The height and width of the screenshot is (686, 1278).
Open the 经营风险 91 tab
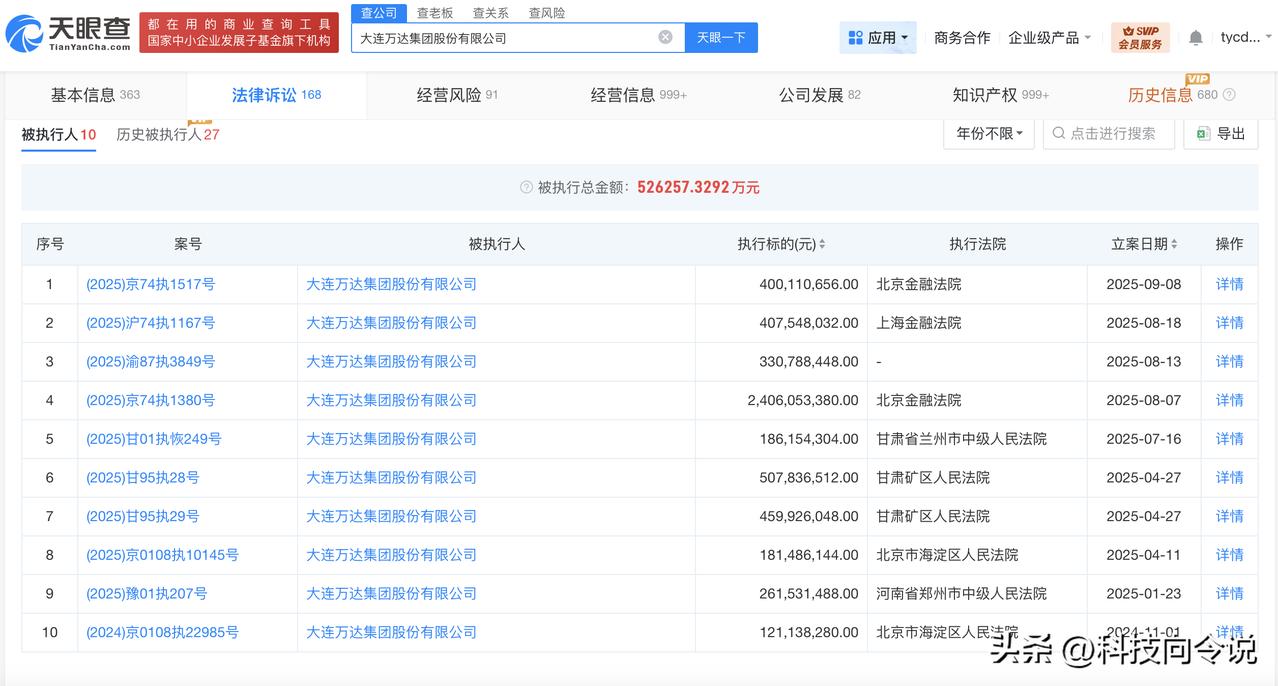(x=457, y=95)
